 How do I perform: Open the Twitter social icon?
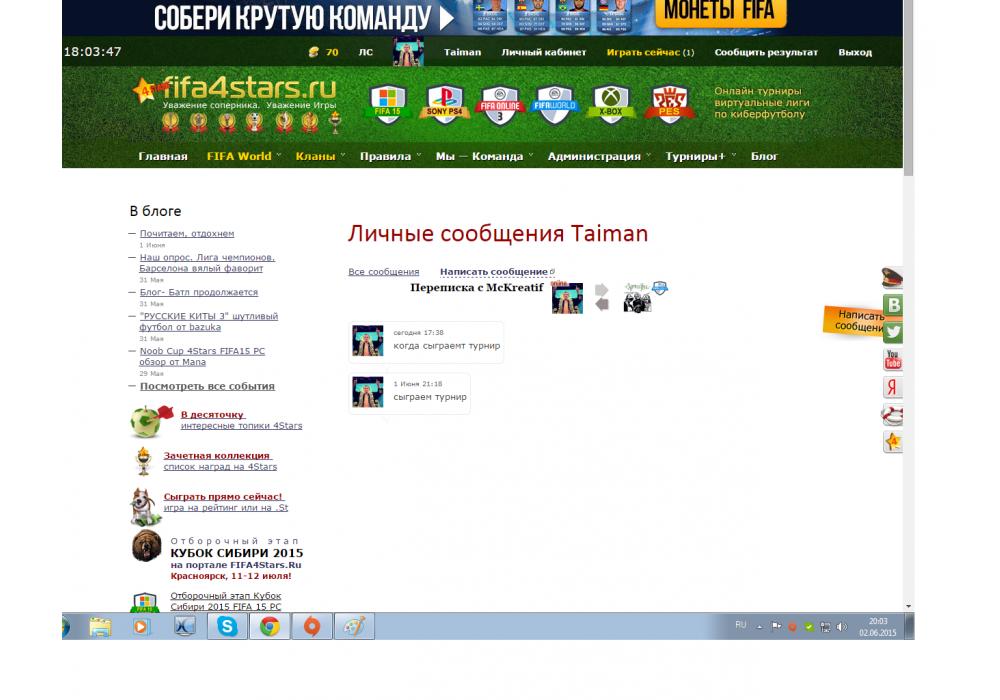pyautogui.click(x=893, y=332)
